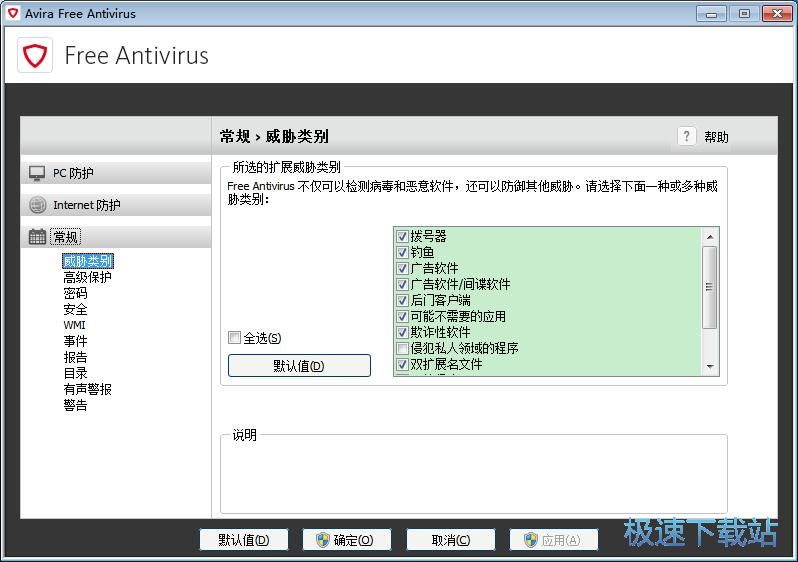Screen dimensions: 798x562
Task: Select 威胁类别 in the tree
Action: pyautogui.click(x=88, y=261)
